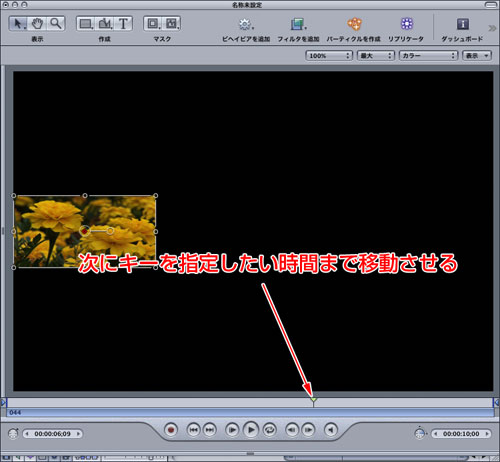This screenshot has width=500, height=462.
Task: Select the arrow selection tool
Action: pos(18,24)
